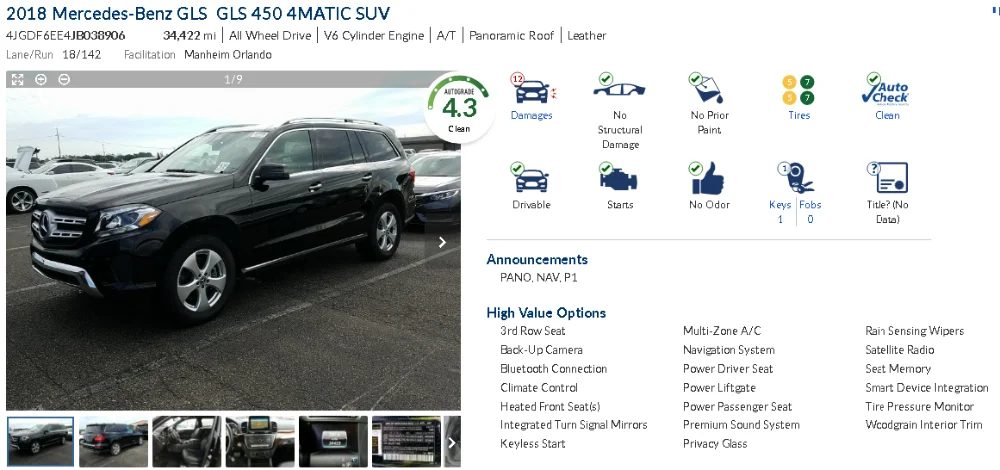Zoom out on the vehicle photo
This screenshot has width=1000, height=470.
point(64,79)
